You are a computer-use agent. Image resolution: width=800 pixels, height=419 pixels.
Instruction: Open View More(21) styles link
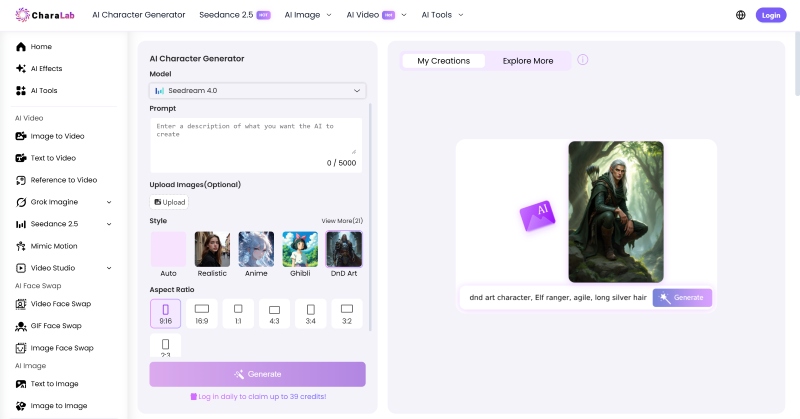point(342,221)
